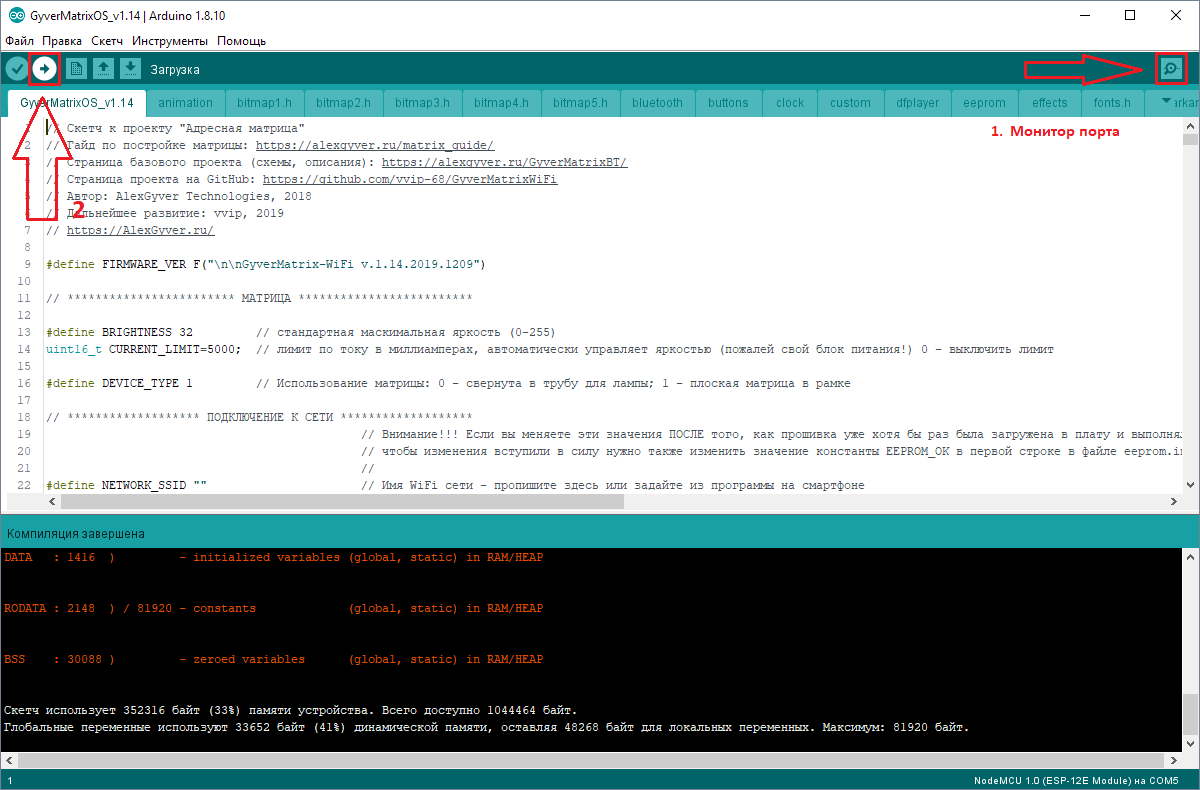Switch to the effects tab
Viewport: 1200px width, 790px height.
[x=1050, y=103]
